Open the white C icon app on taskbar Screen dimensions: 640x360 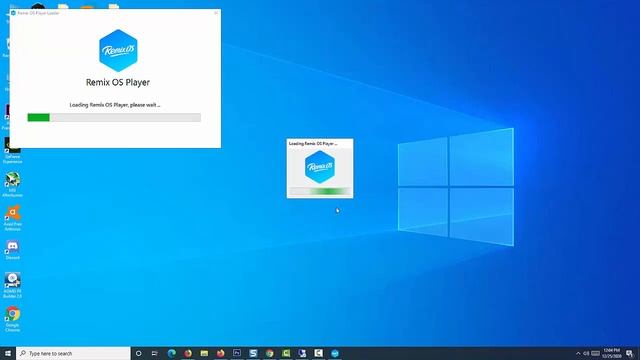(x=318, y=353)
